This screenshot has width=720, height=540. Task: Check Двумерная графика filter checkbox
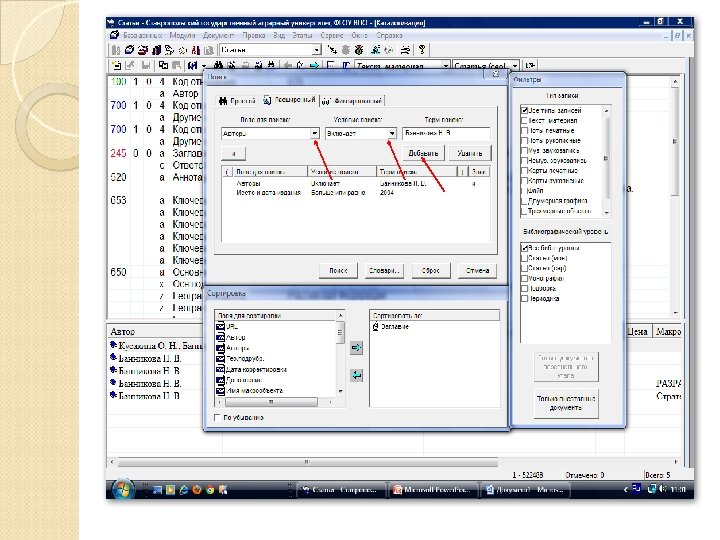point(524,201)
